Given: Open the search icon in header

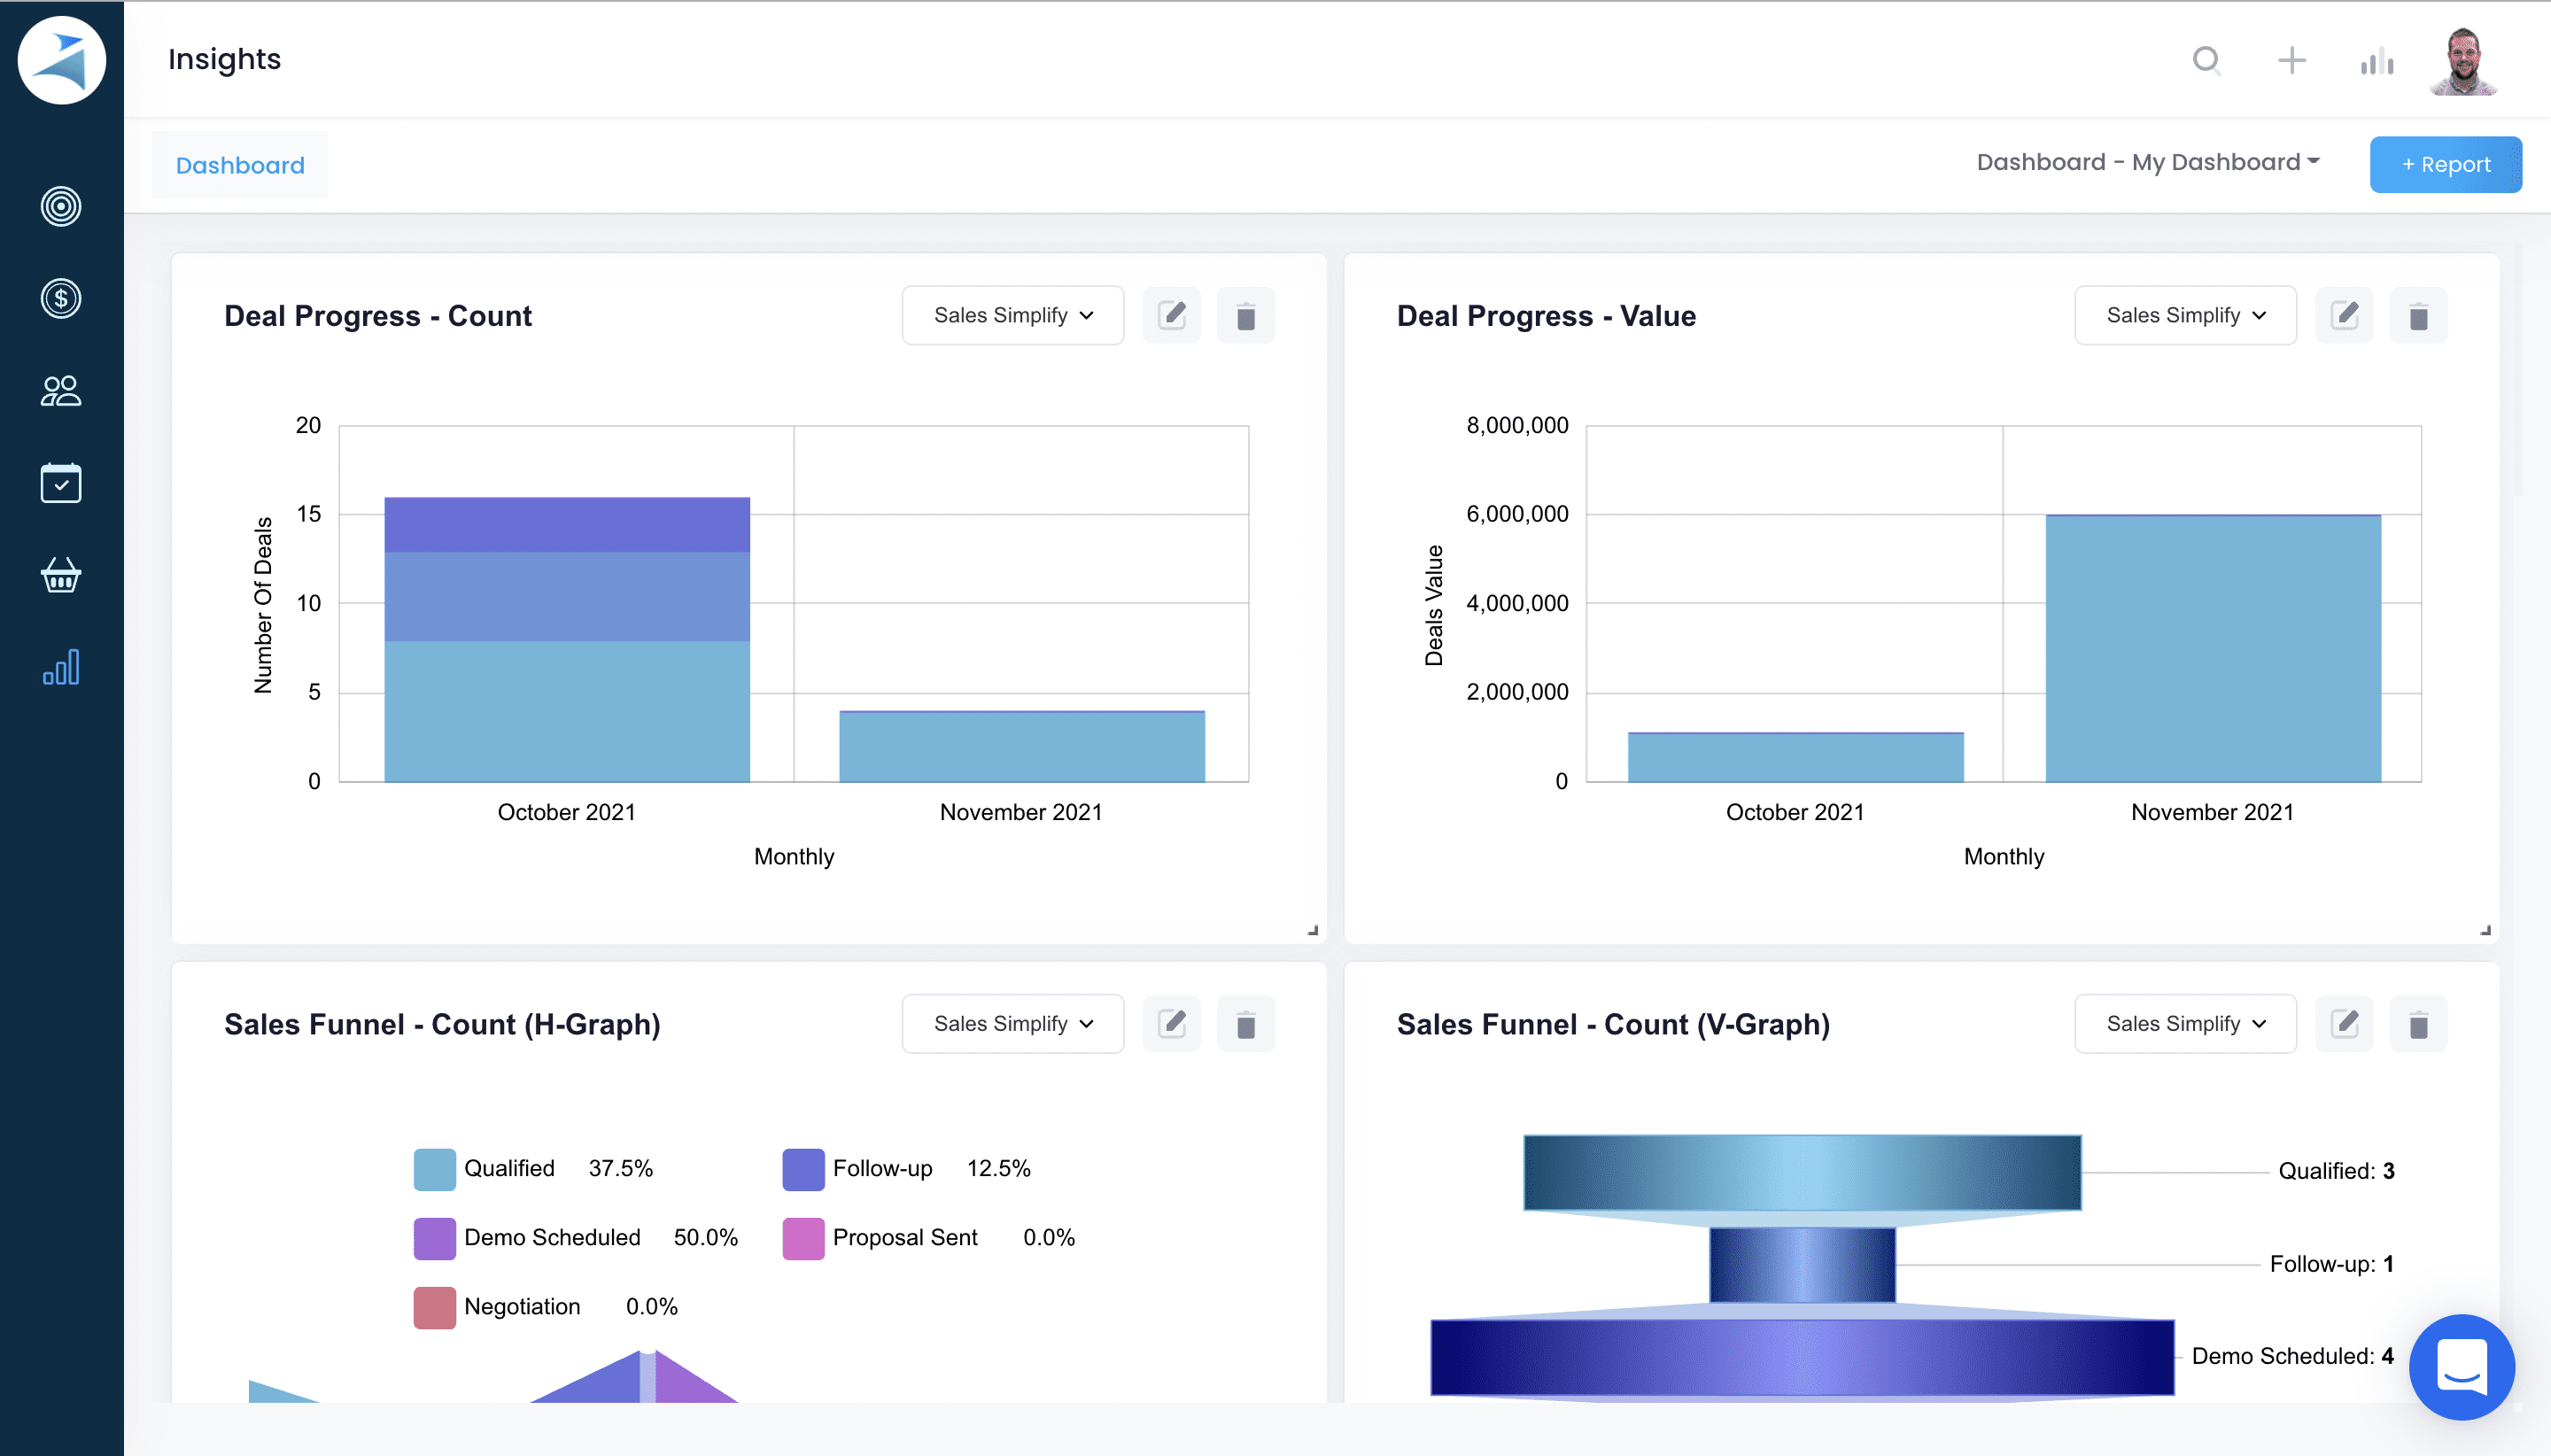Looking at the screenshot, I should click(2206, 61).
